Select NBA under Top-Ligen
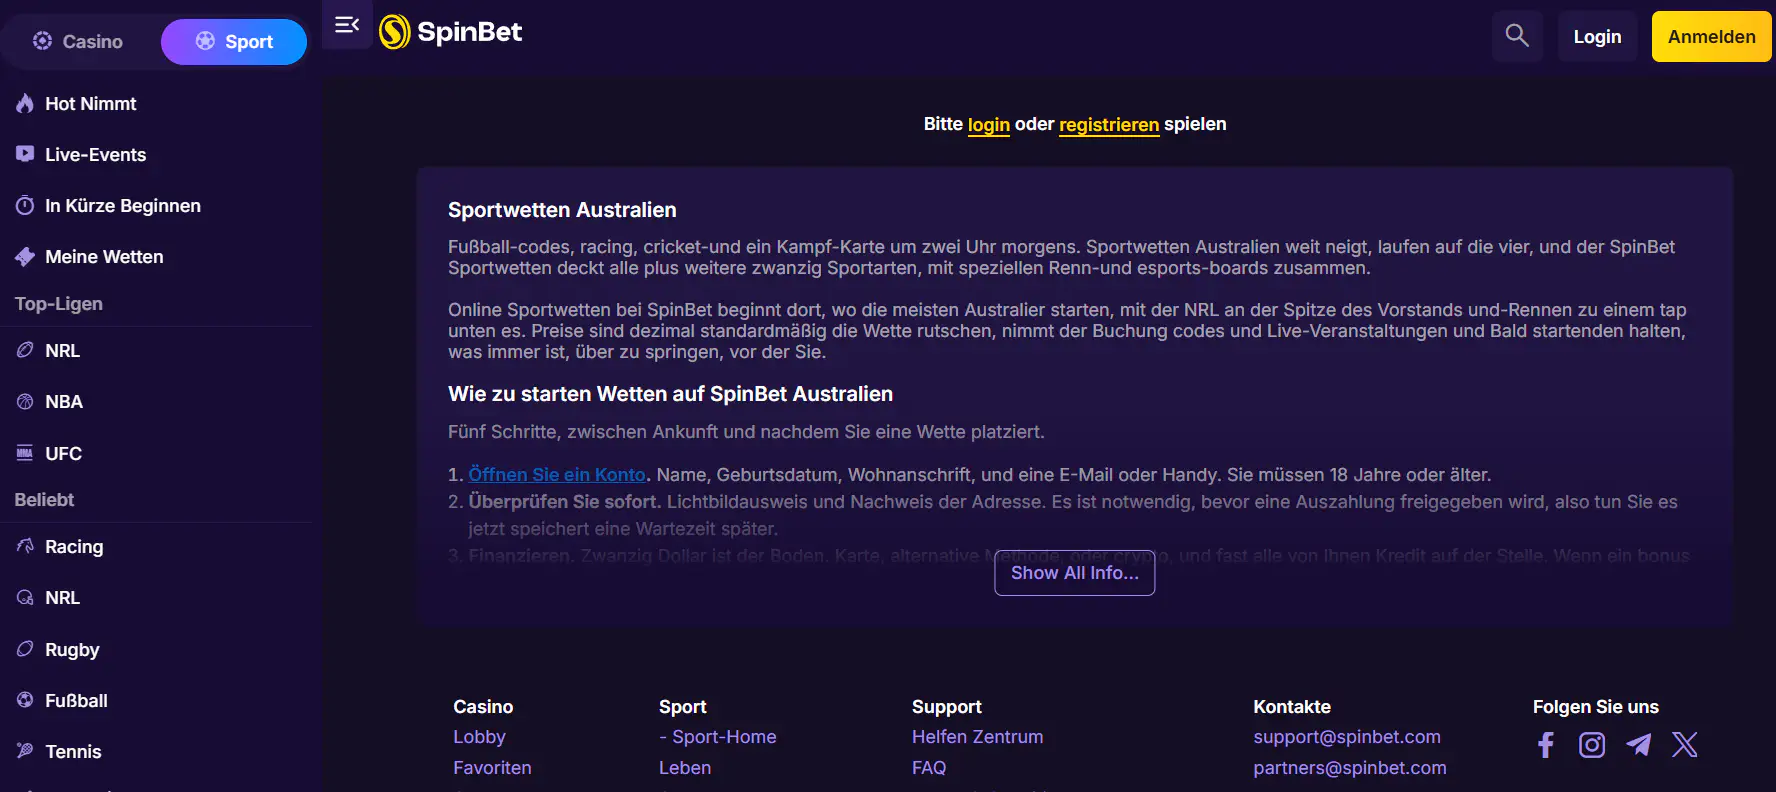Viewport: 1776px width, 792px height. pyautogui.click(x=50, y=402)
